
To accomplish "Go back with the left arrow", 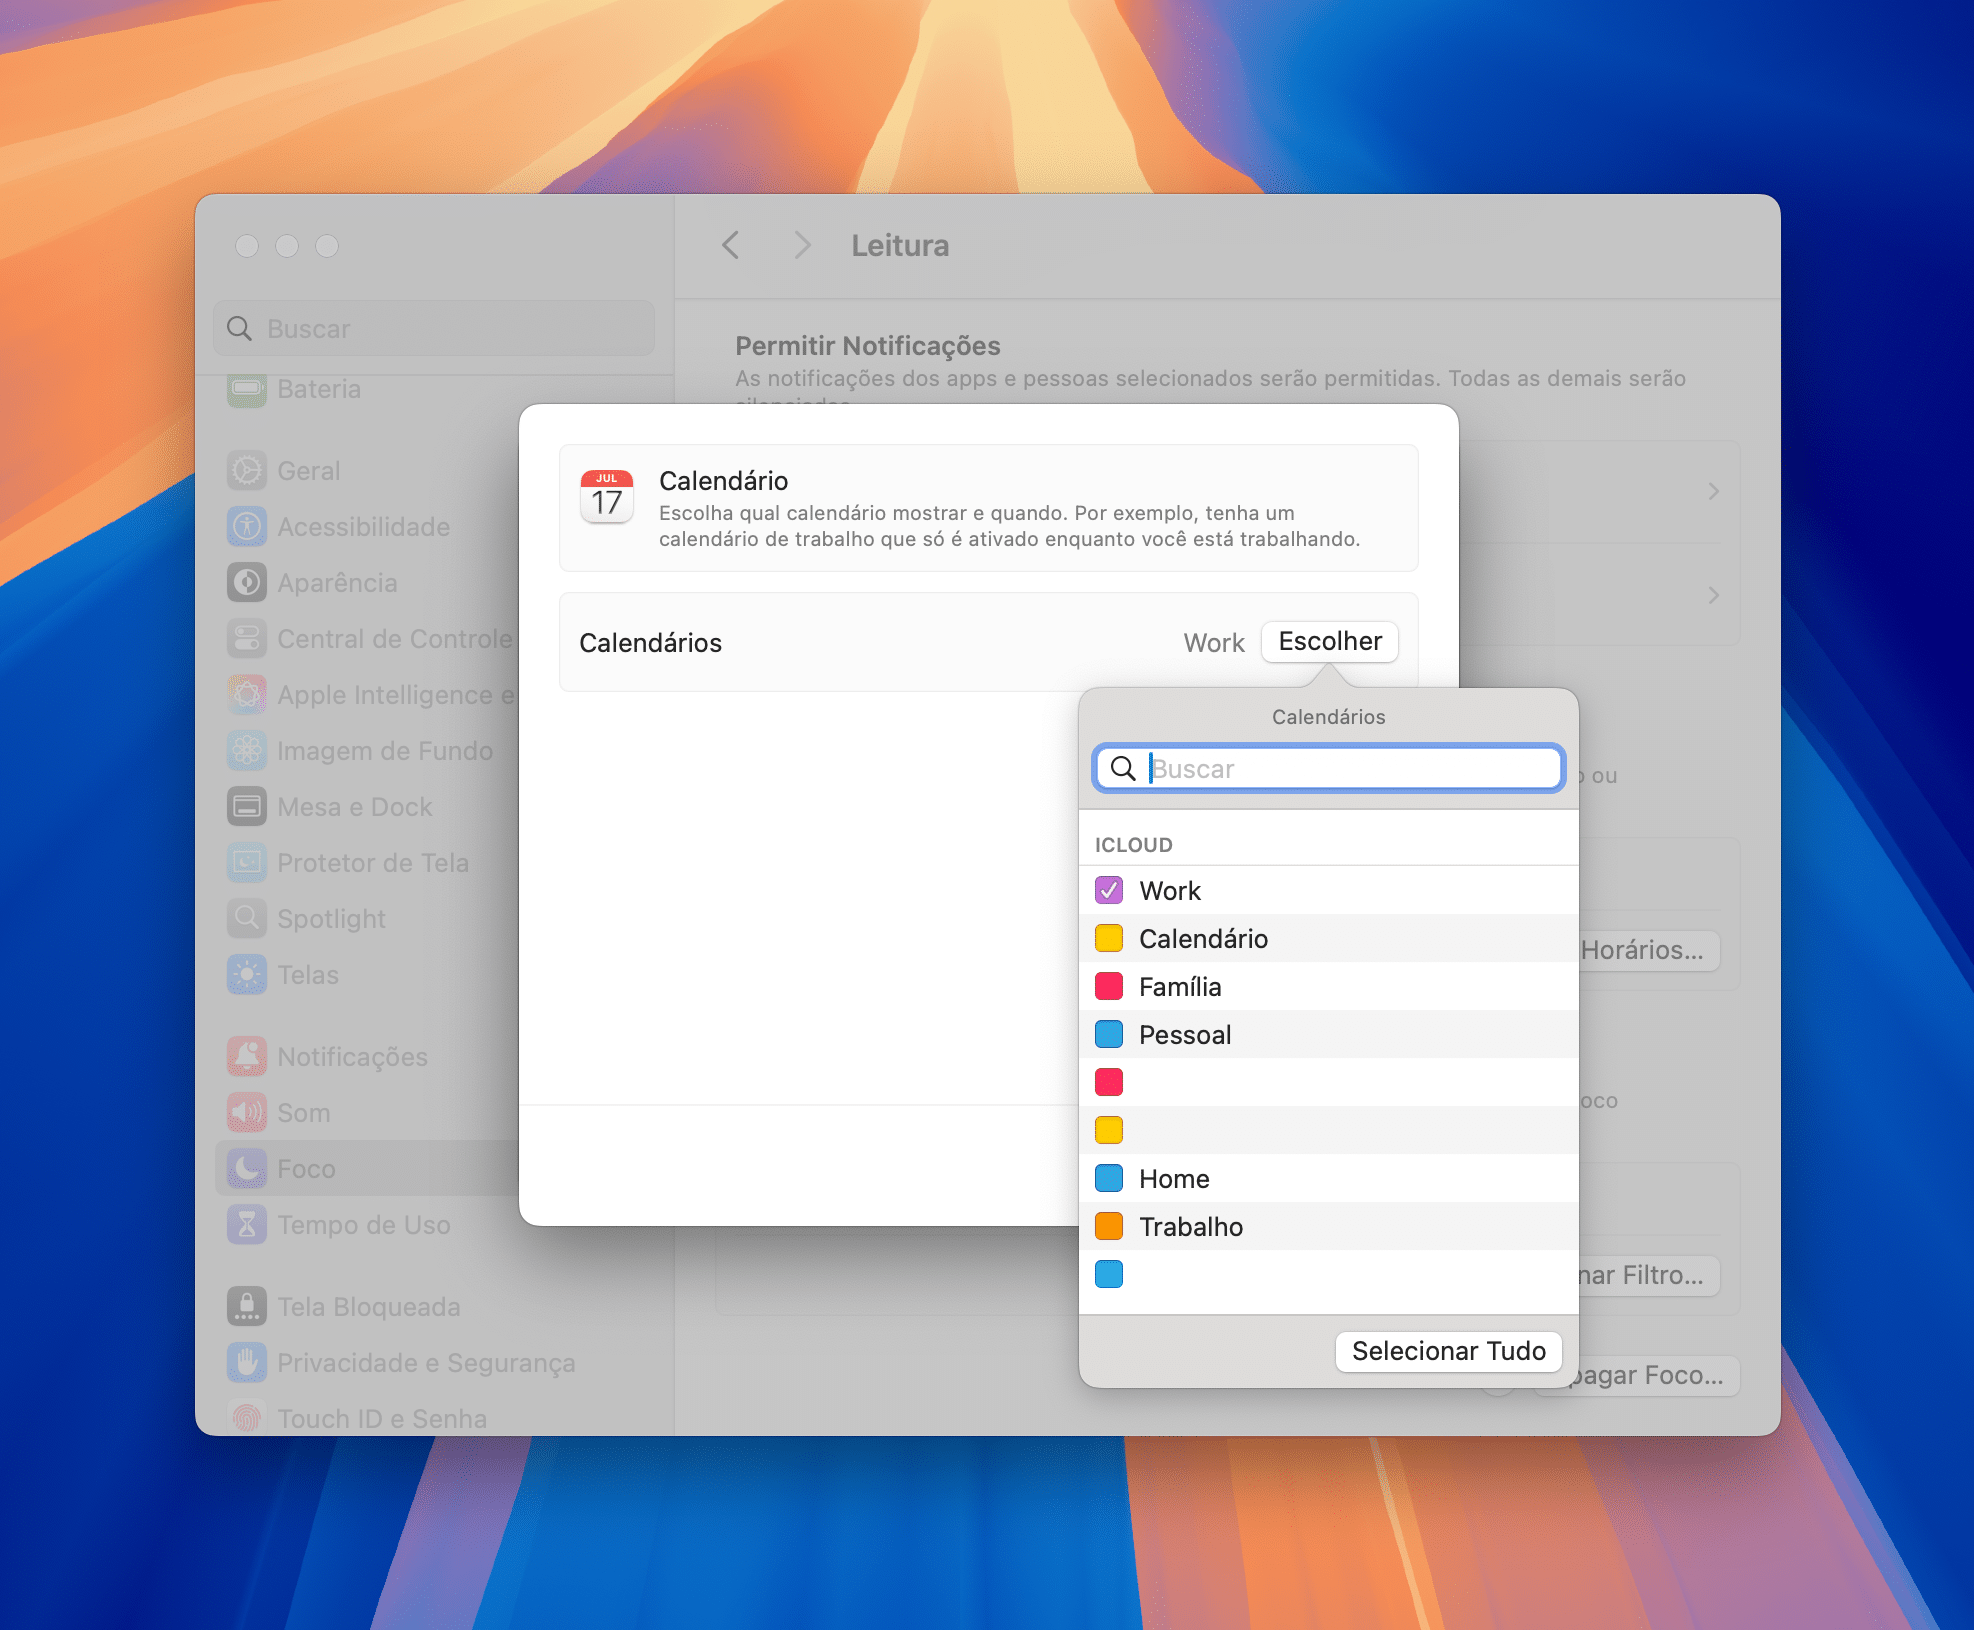I will [x=731, y=245].
